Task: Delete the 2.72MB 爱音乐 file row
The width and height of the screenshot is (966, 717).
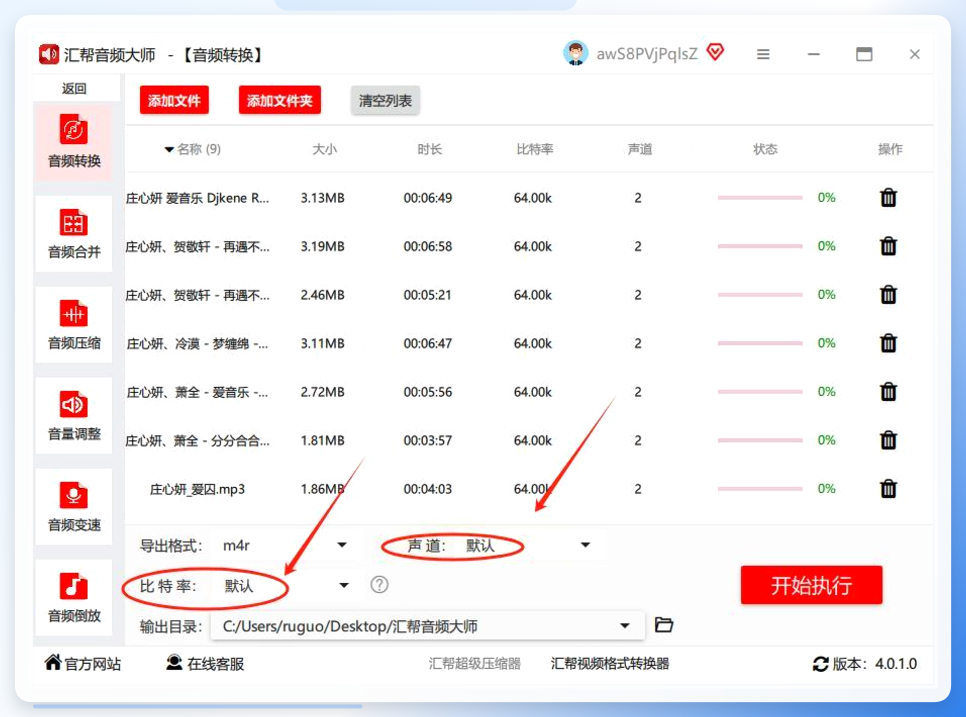Action: pos(888,392)
